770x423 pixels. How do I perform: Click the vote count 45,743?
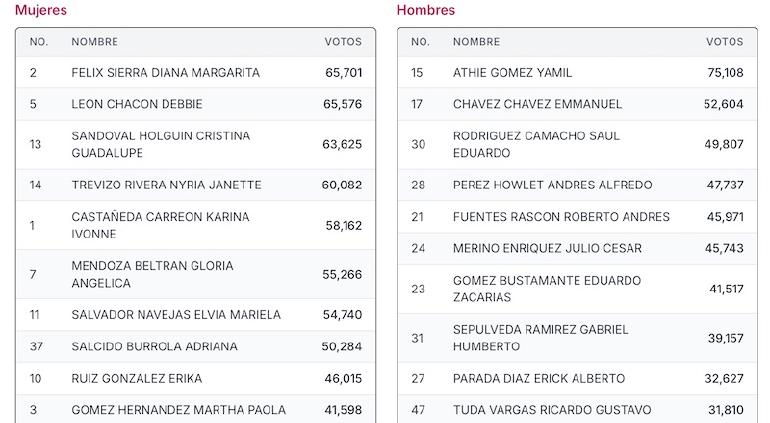coord(724,249)
